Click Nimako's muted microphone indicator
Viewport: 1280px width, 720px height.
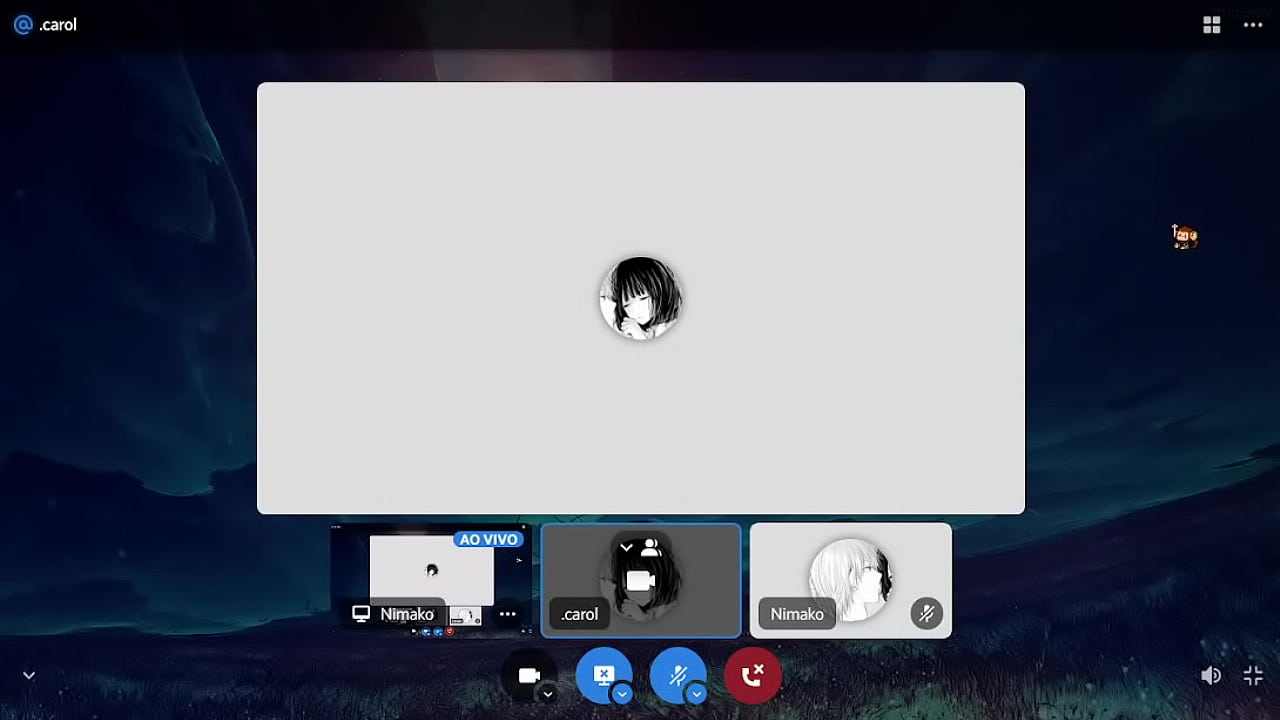[926, 613]
